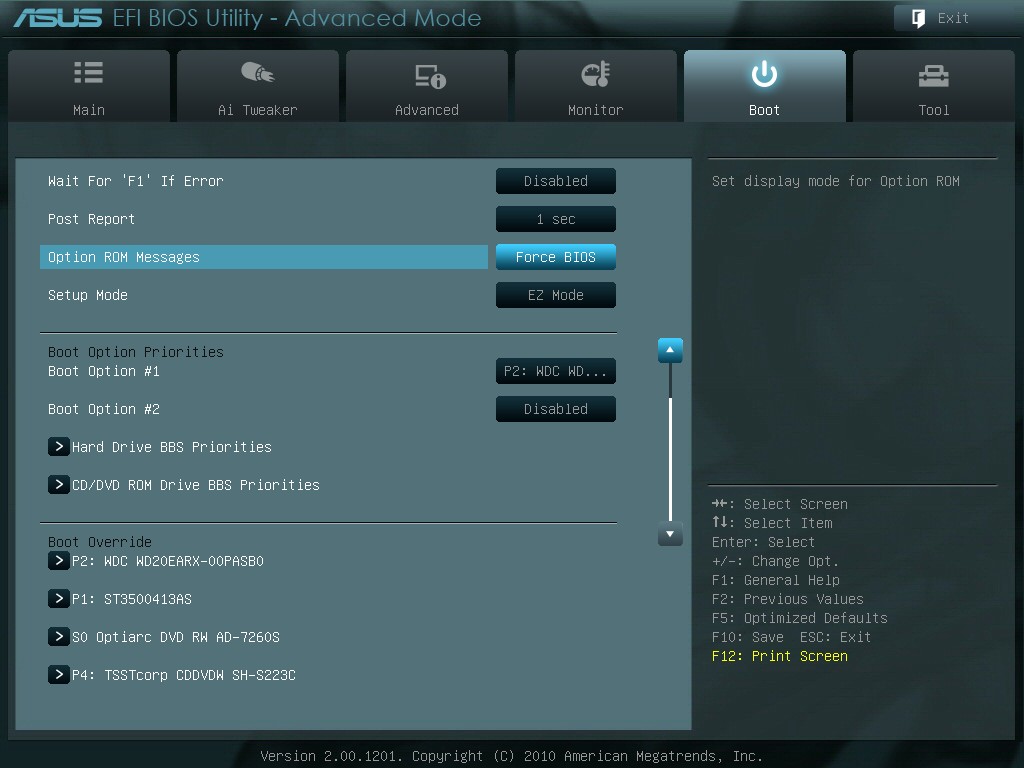Viewport: 1024px width, 768px height.
Task: Select the Boot tab label
Action: (764, 110)
